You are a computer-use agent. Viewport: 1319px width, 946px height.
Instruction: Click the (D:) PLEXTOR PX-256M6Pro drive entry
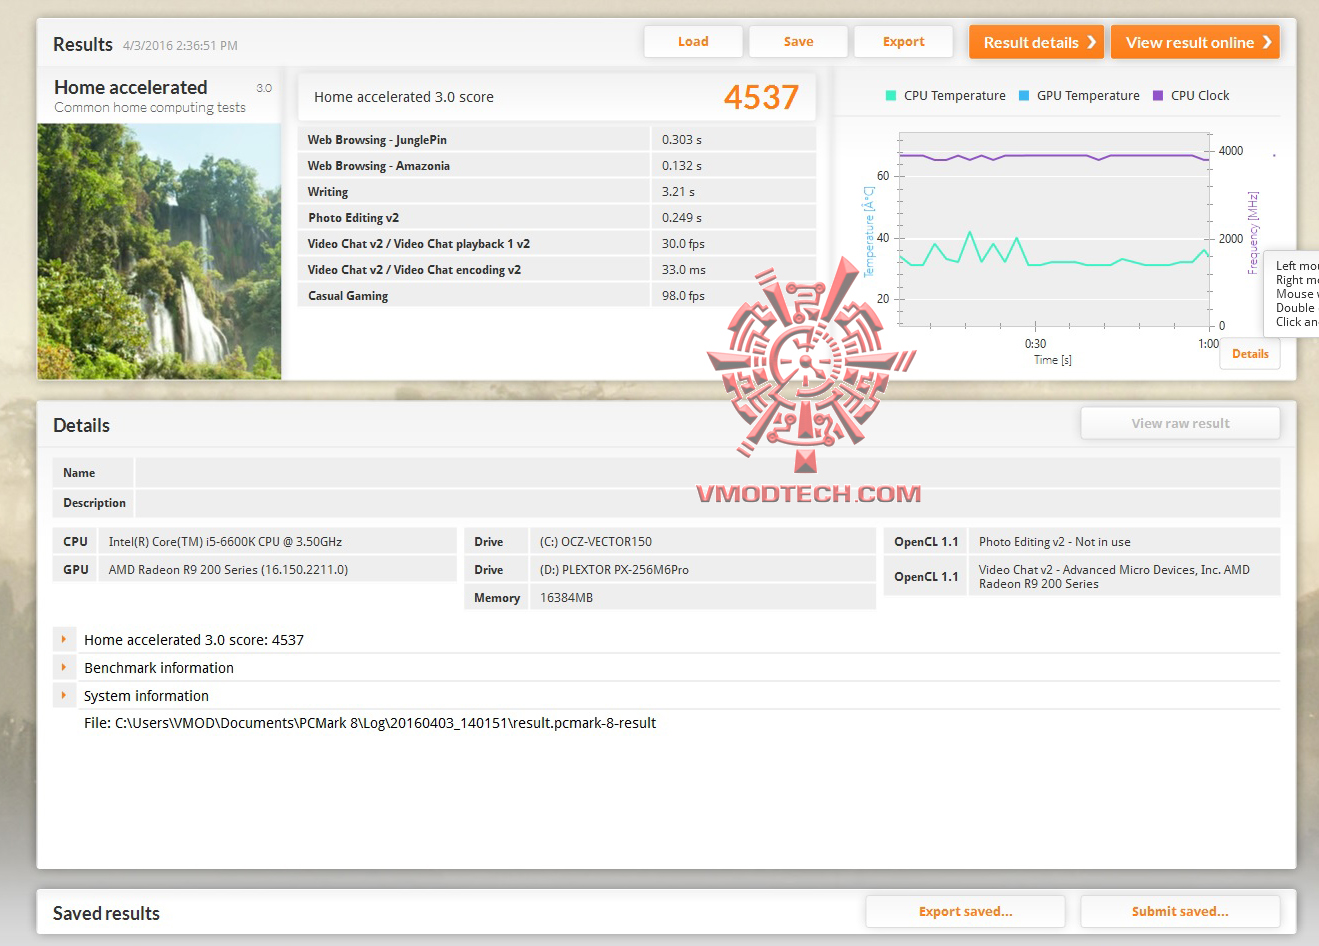pyautogui.click(x=614, y=570)
